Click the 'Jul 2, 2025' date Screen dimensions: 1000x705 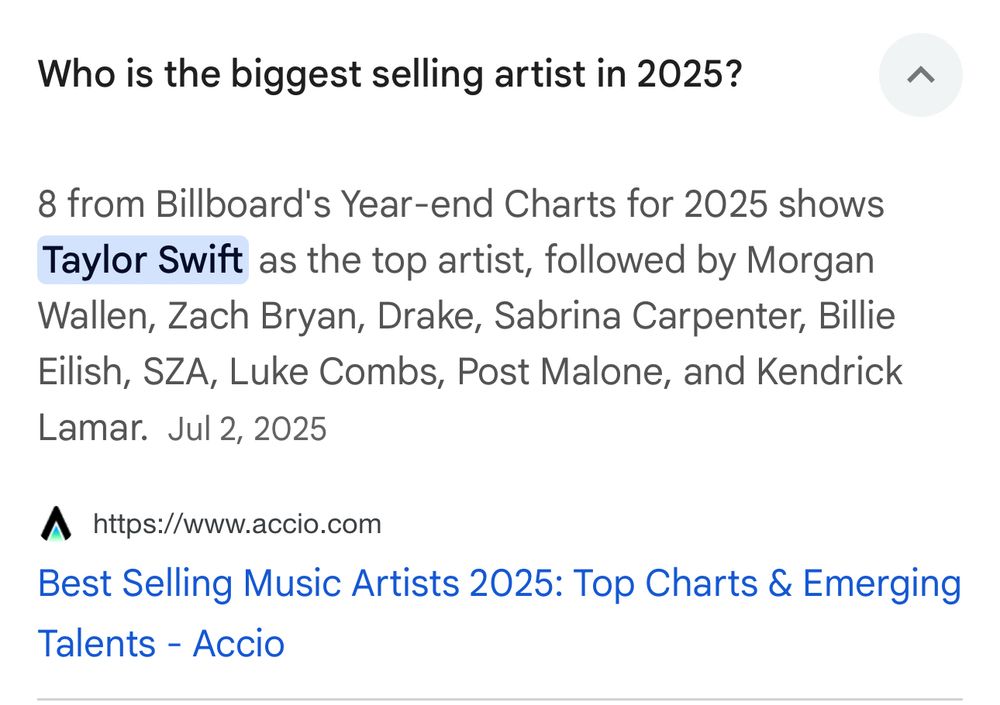[x=247, y=429]
